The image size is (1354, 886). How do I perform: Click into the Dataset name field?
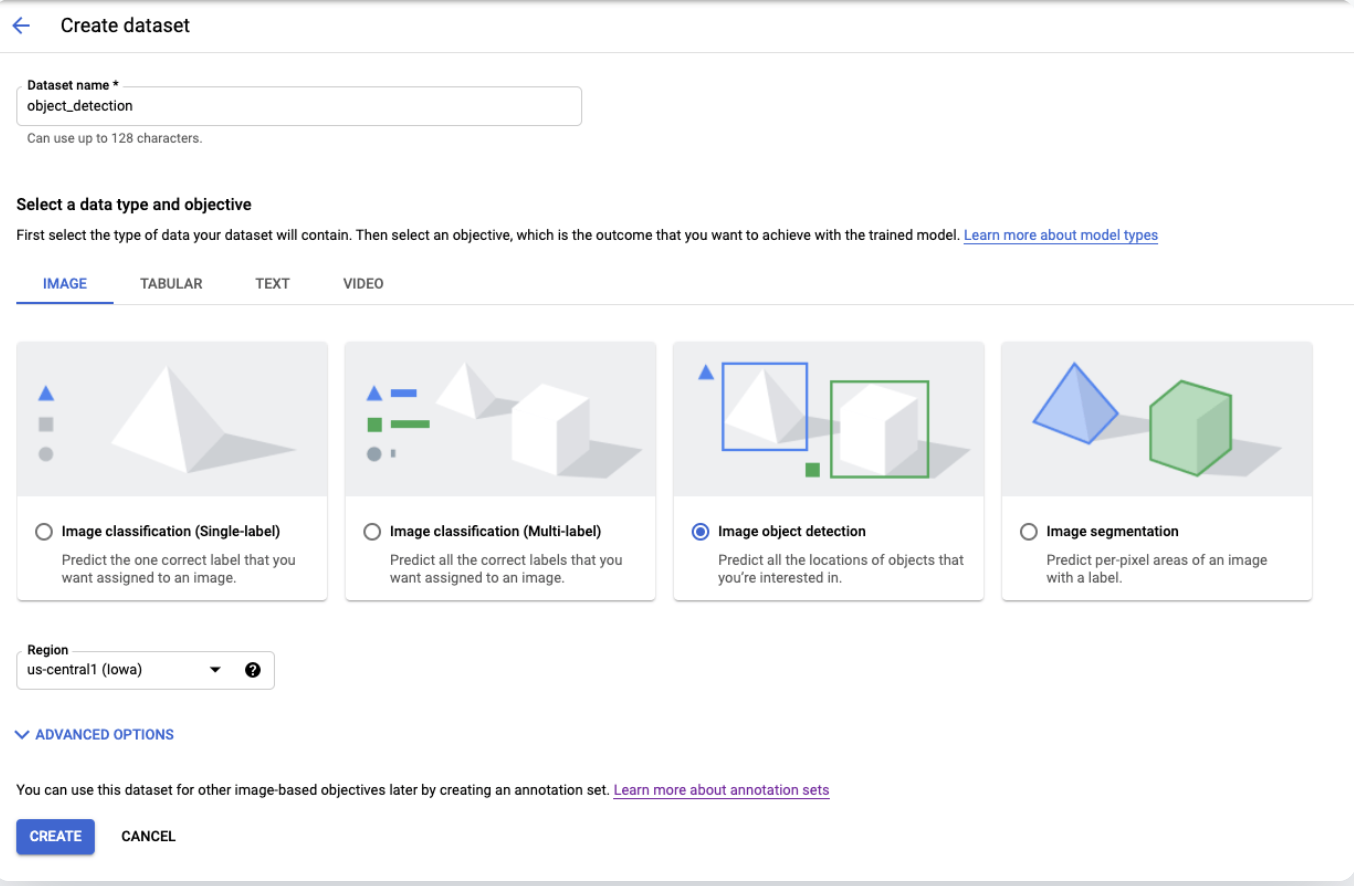(x=298, y=106)
